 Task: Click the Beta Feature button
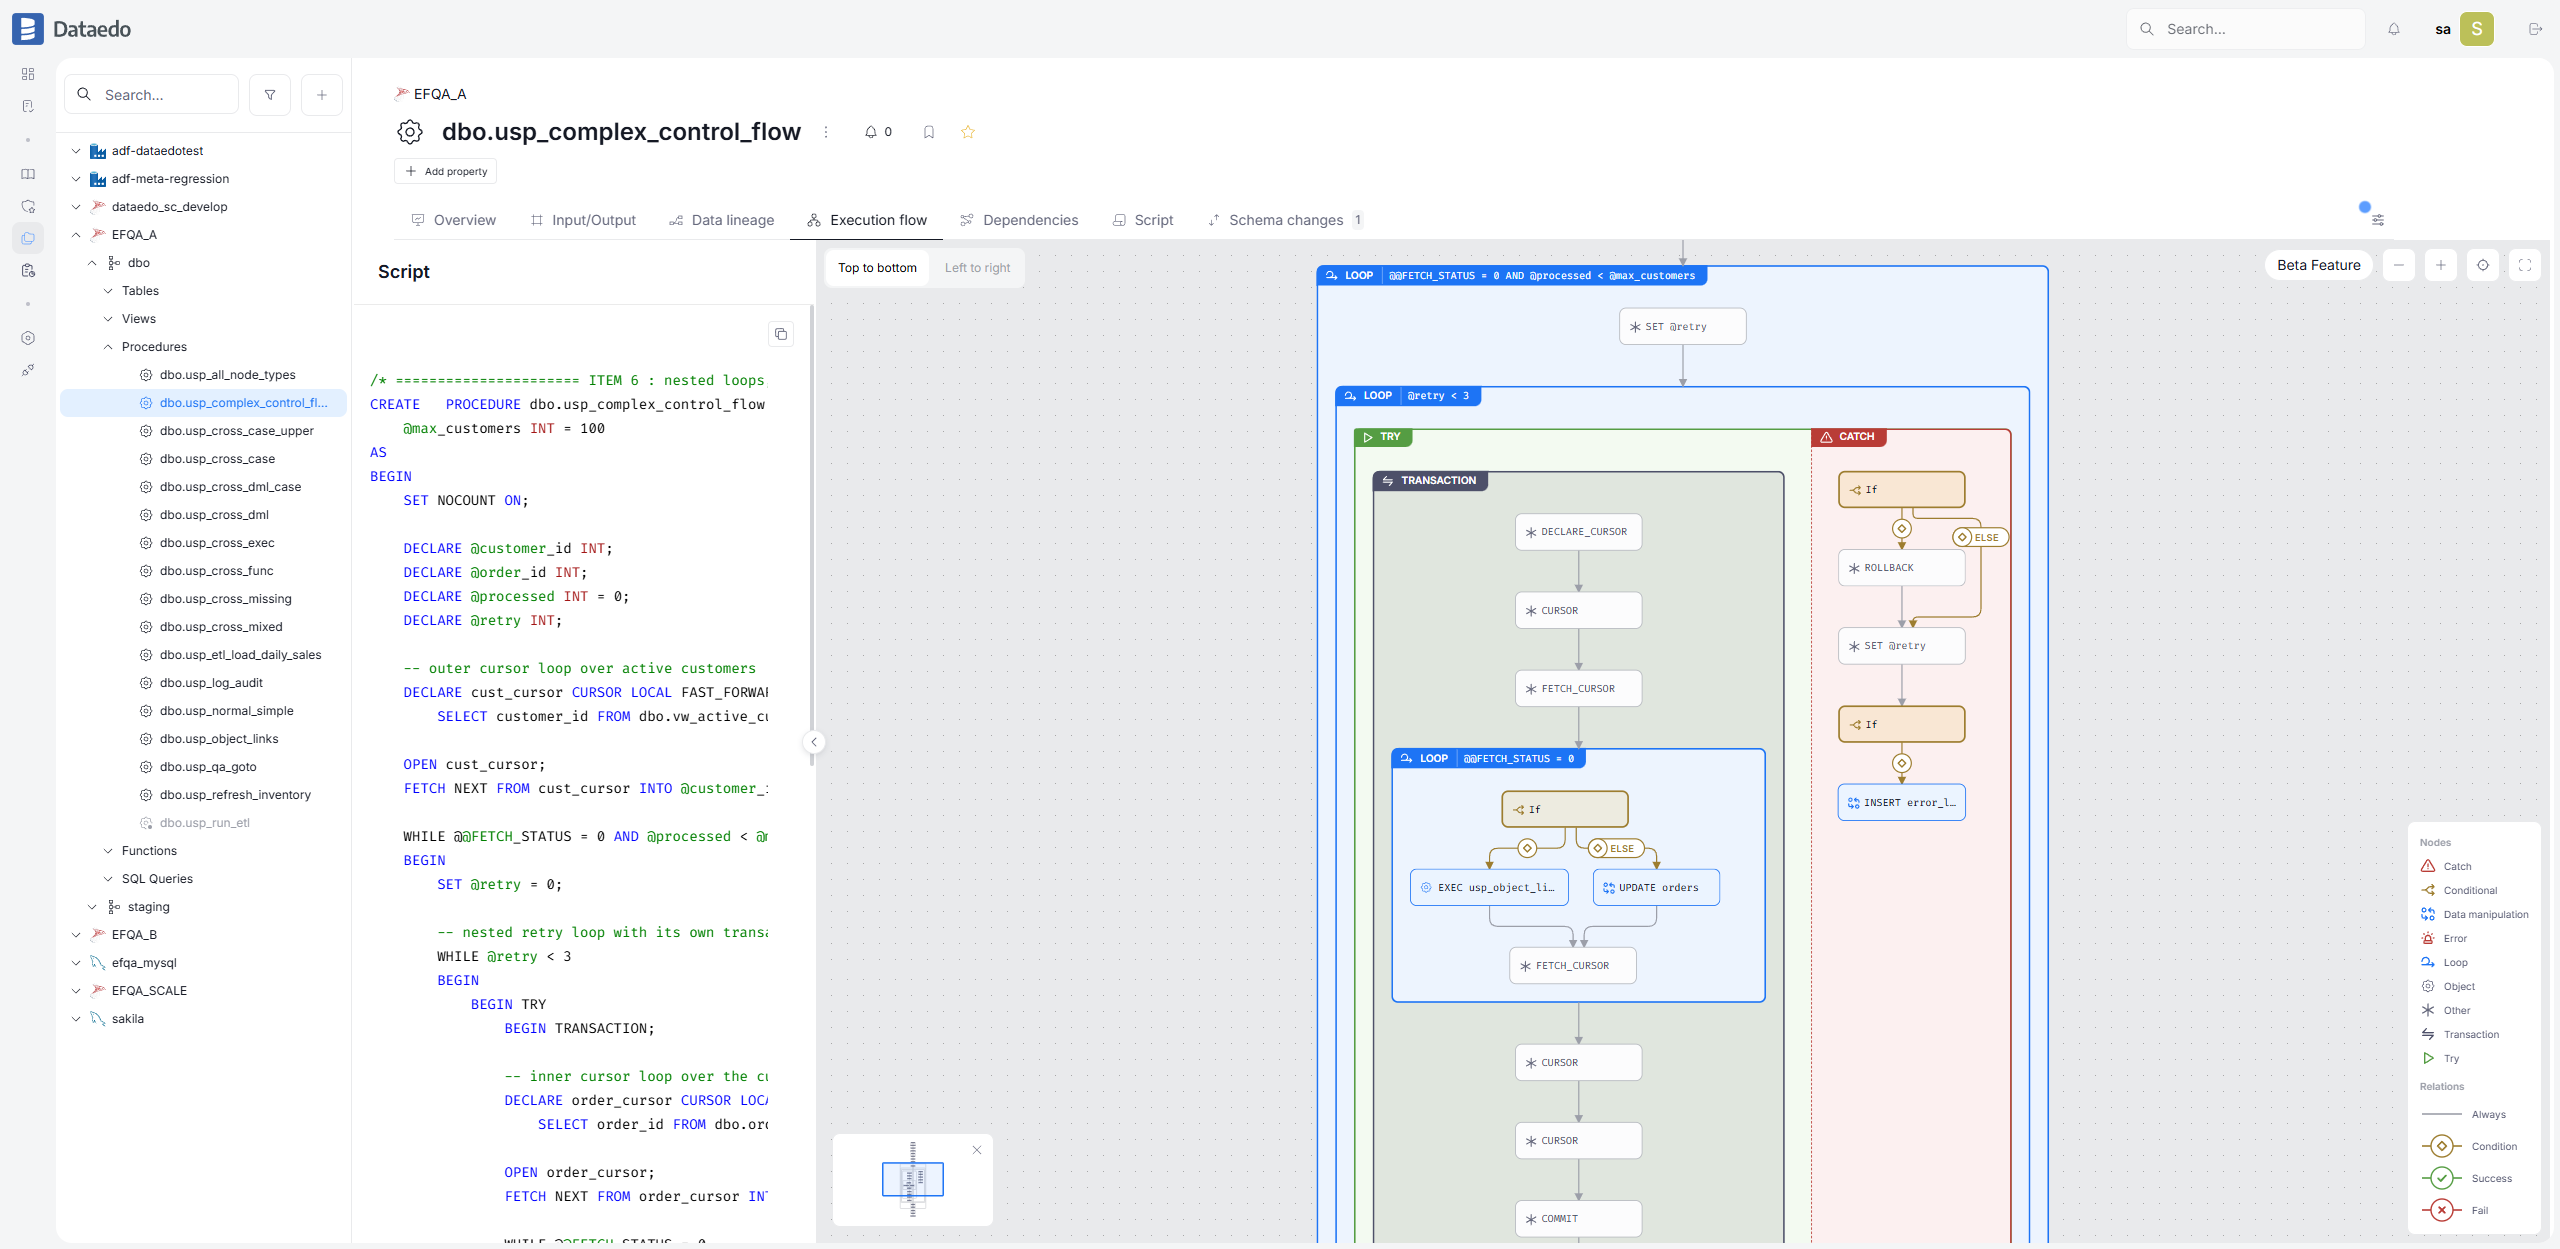pos(2318,265)
